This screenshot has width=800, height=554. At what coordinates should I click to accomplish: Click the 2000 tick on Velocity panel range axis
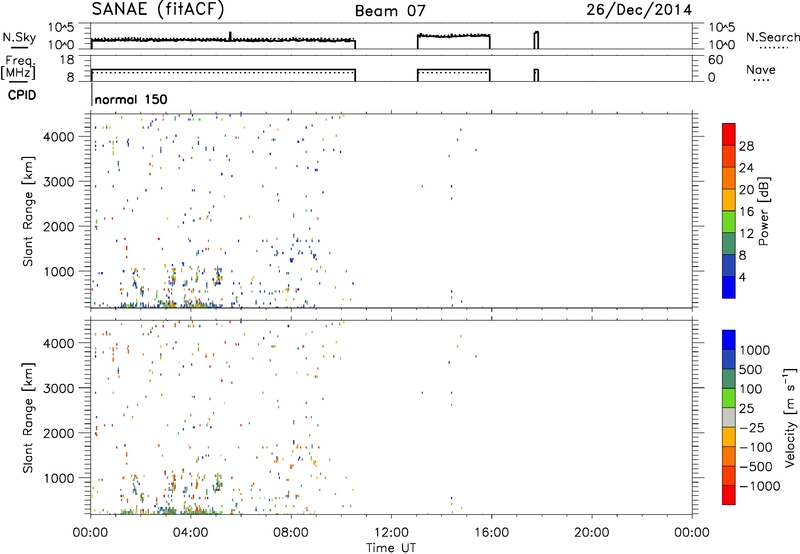pyautogui.click(x=59, y=433)
